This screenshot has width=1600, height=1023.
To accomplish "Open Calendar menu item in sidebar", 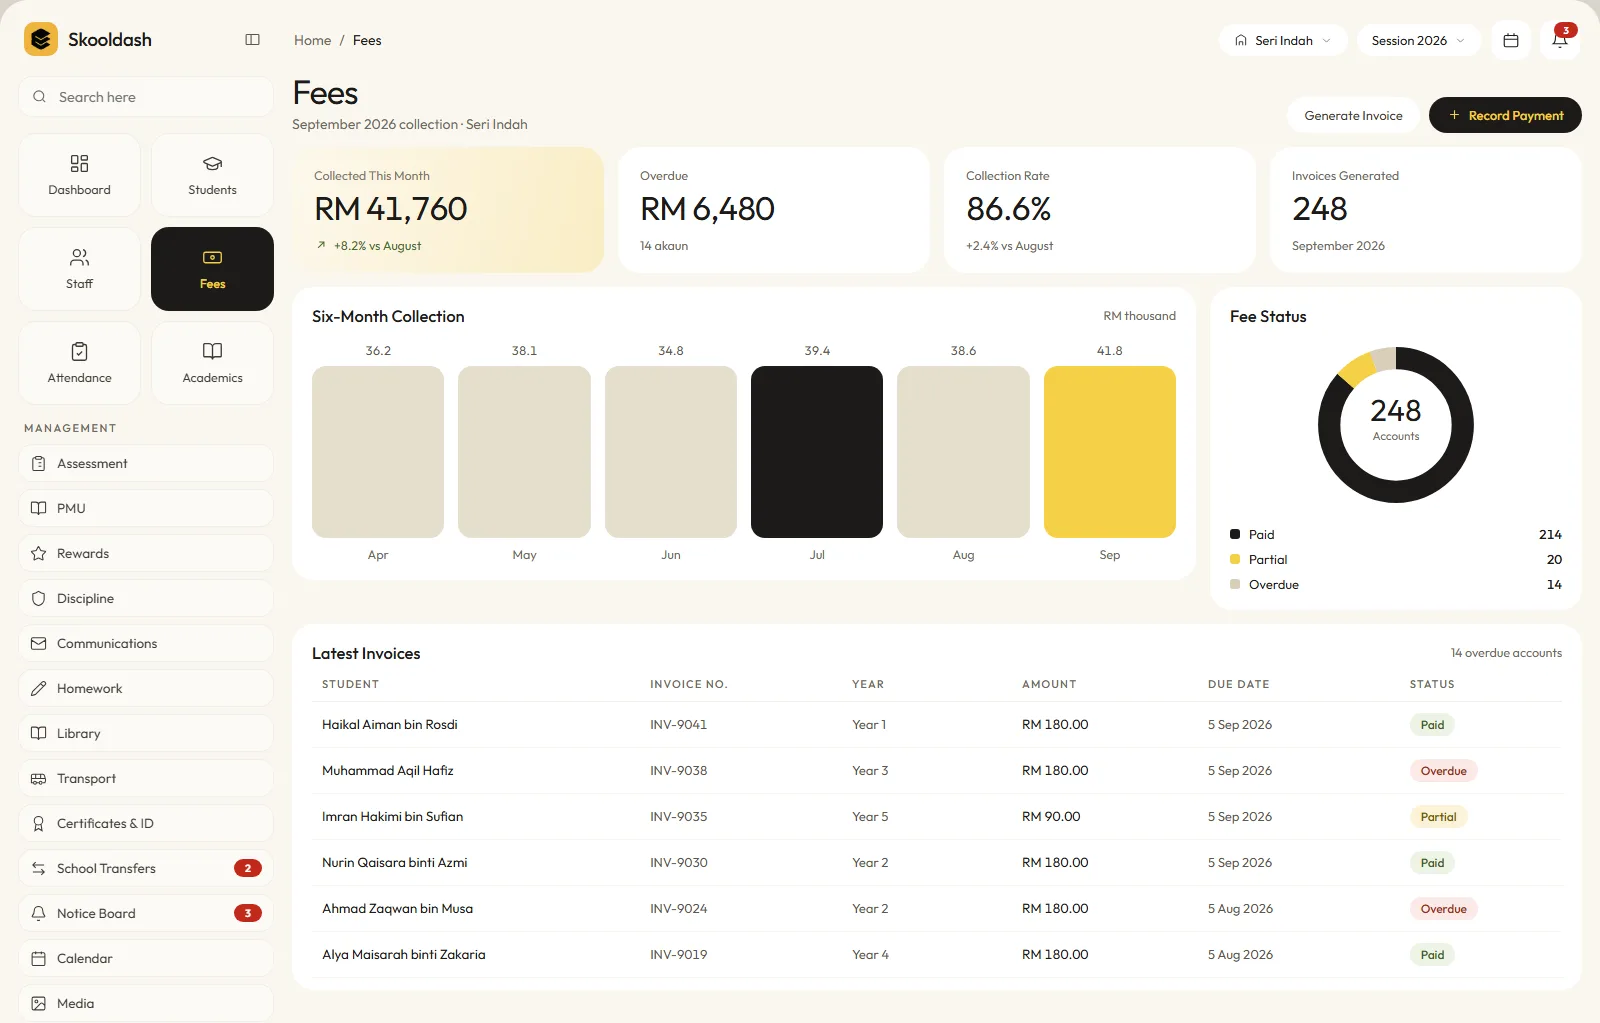I will pyautogui.click(x=146, y=958).
